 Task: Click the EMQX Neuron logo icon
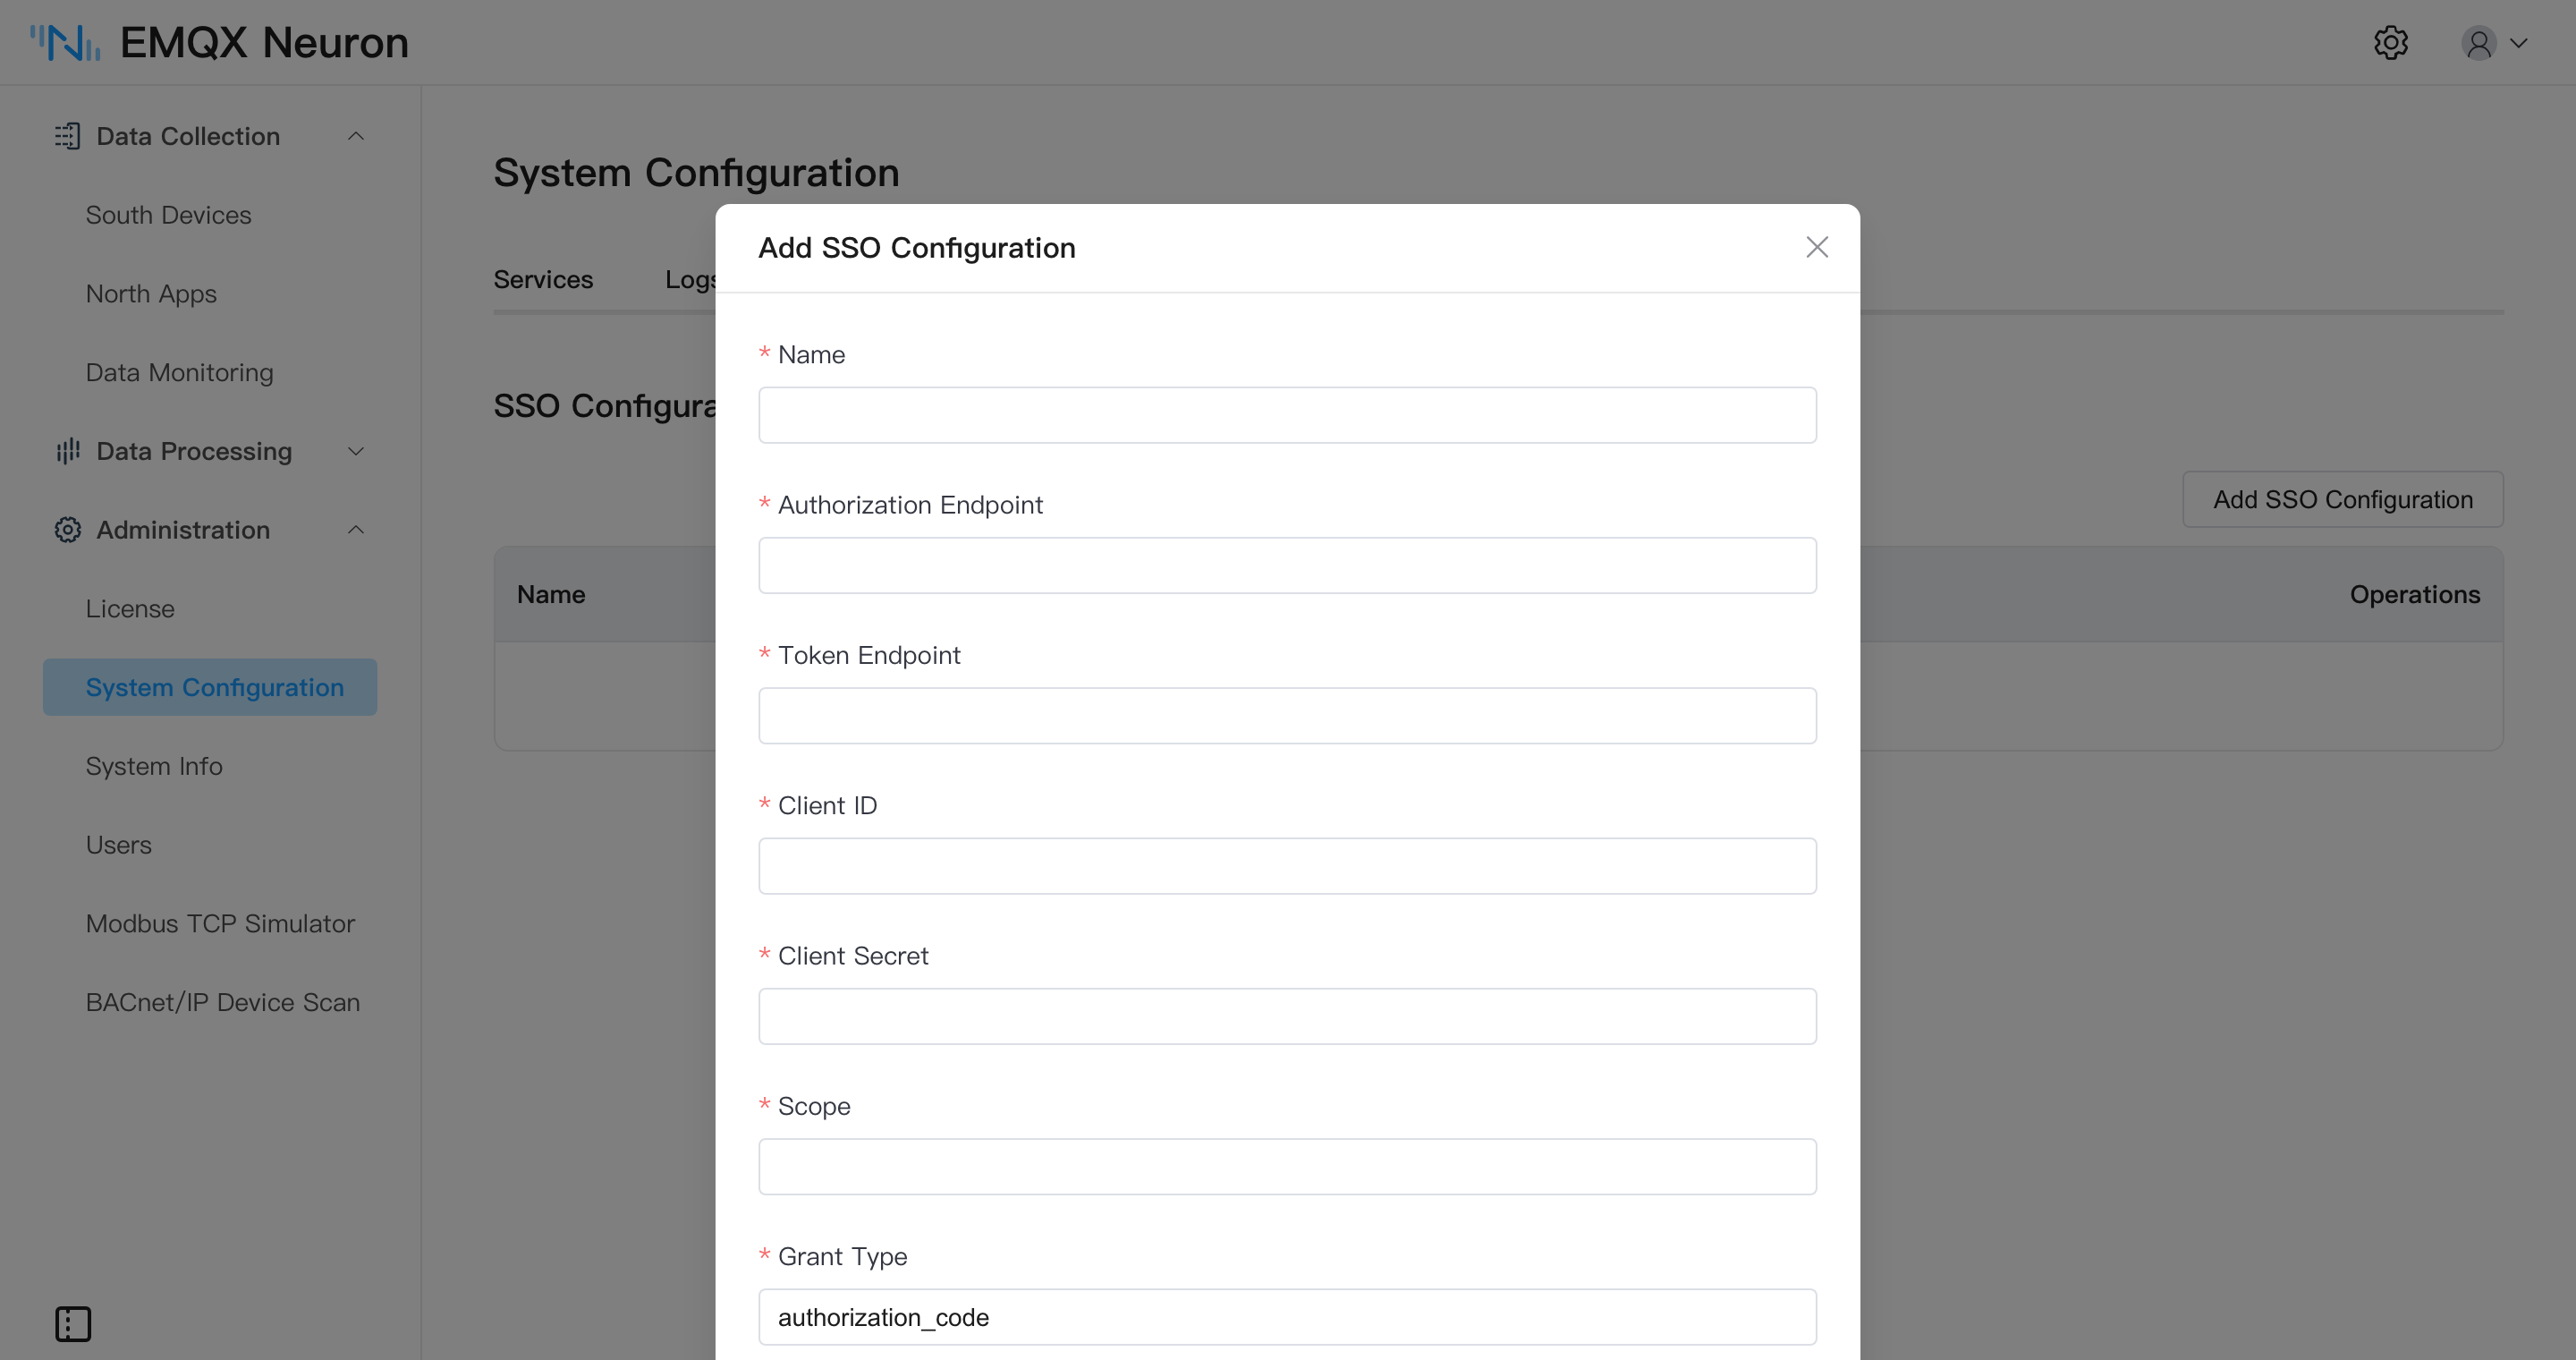pyautogui.click(x=65, y=43)
